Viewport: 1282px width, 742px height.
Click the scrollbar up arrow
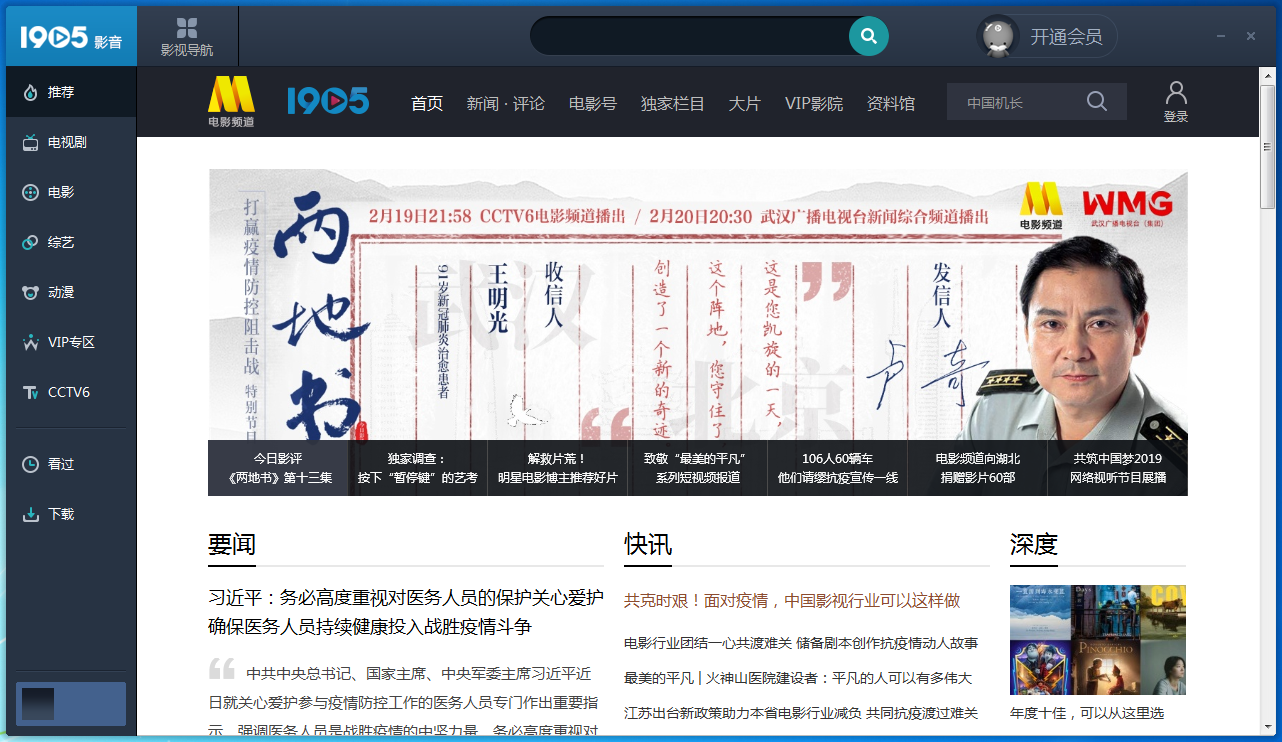tap(1268, 75)
